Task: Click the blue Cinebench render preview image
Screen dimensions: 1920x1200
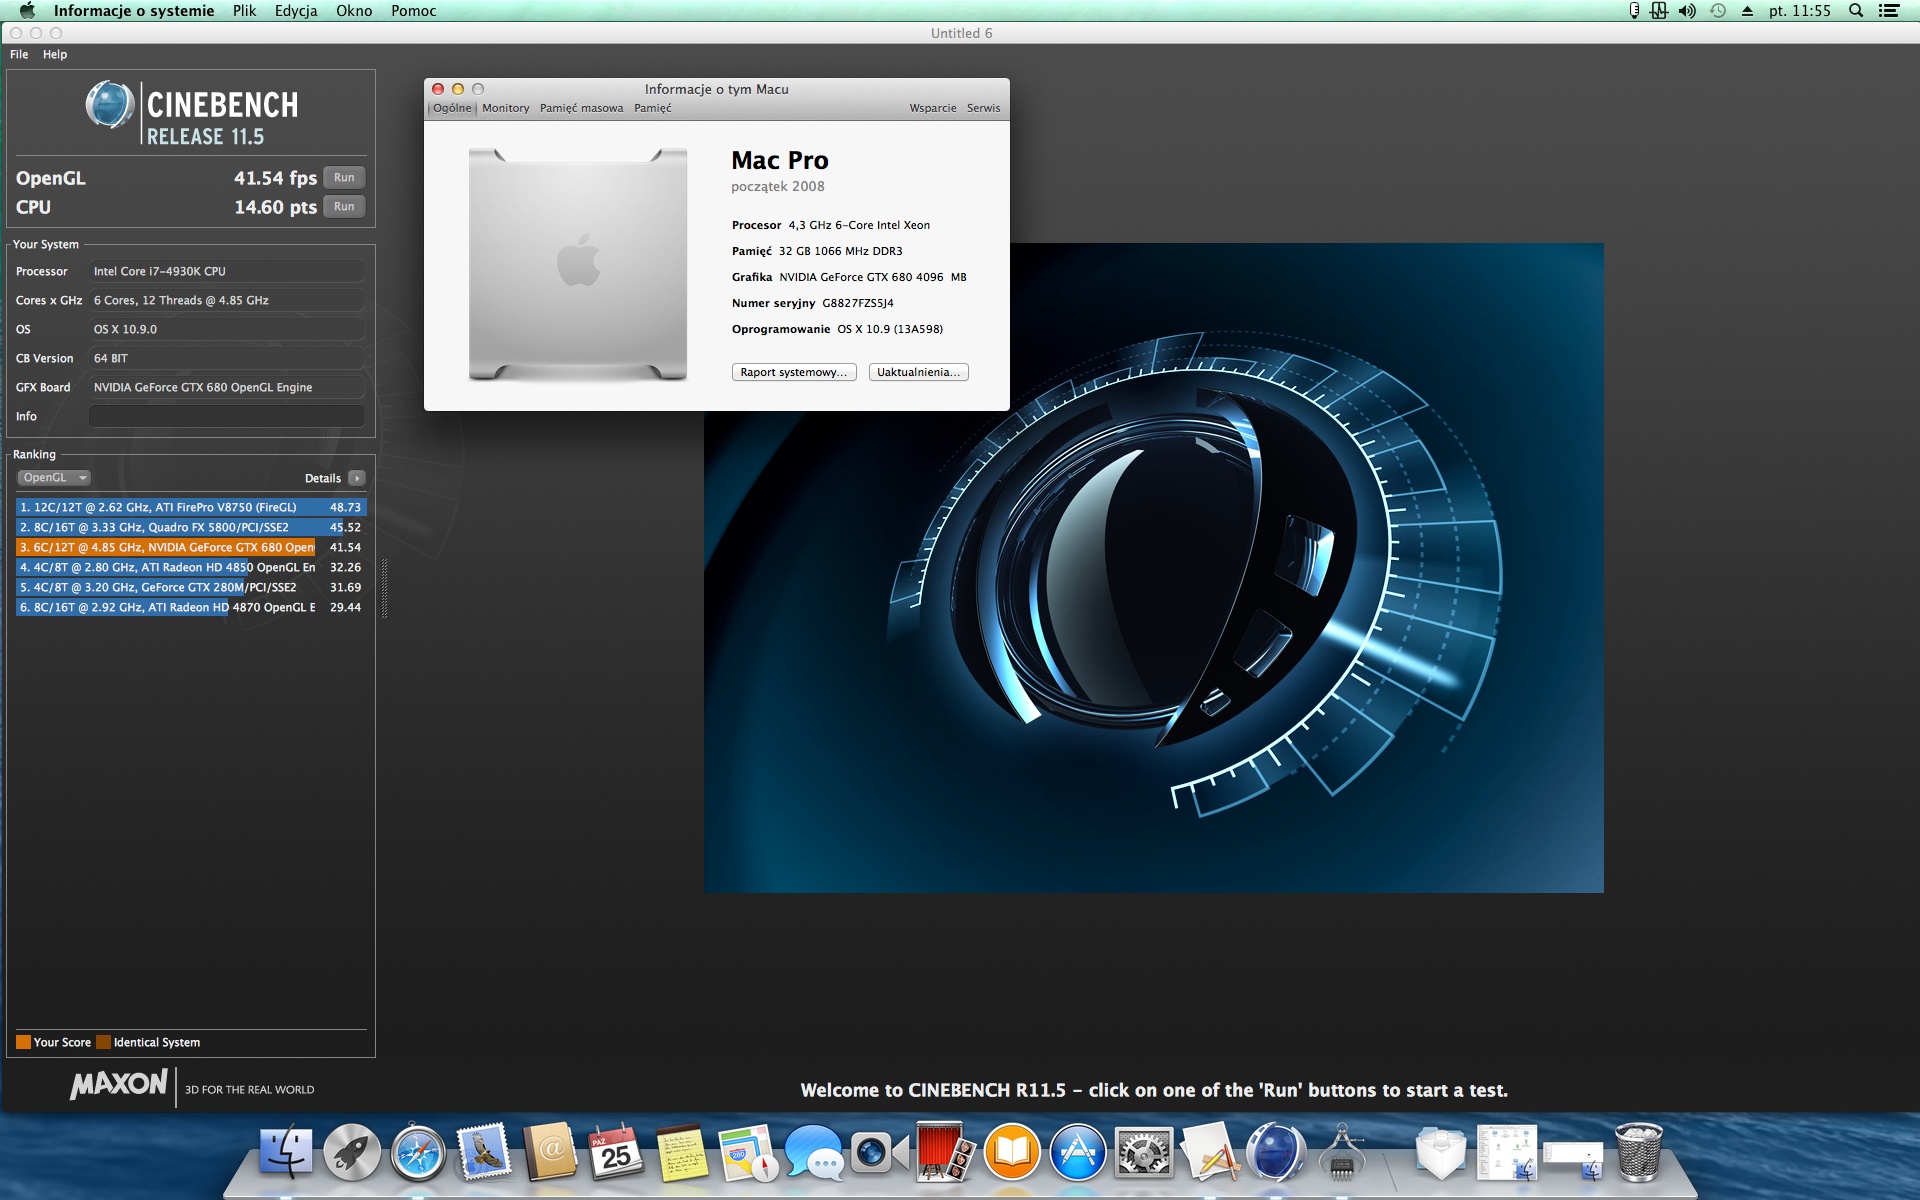Action: 1154,568
